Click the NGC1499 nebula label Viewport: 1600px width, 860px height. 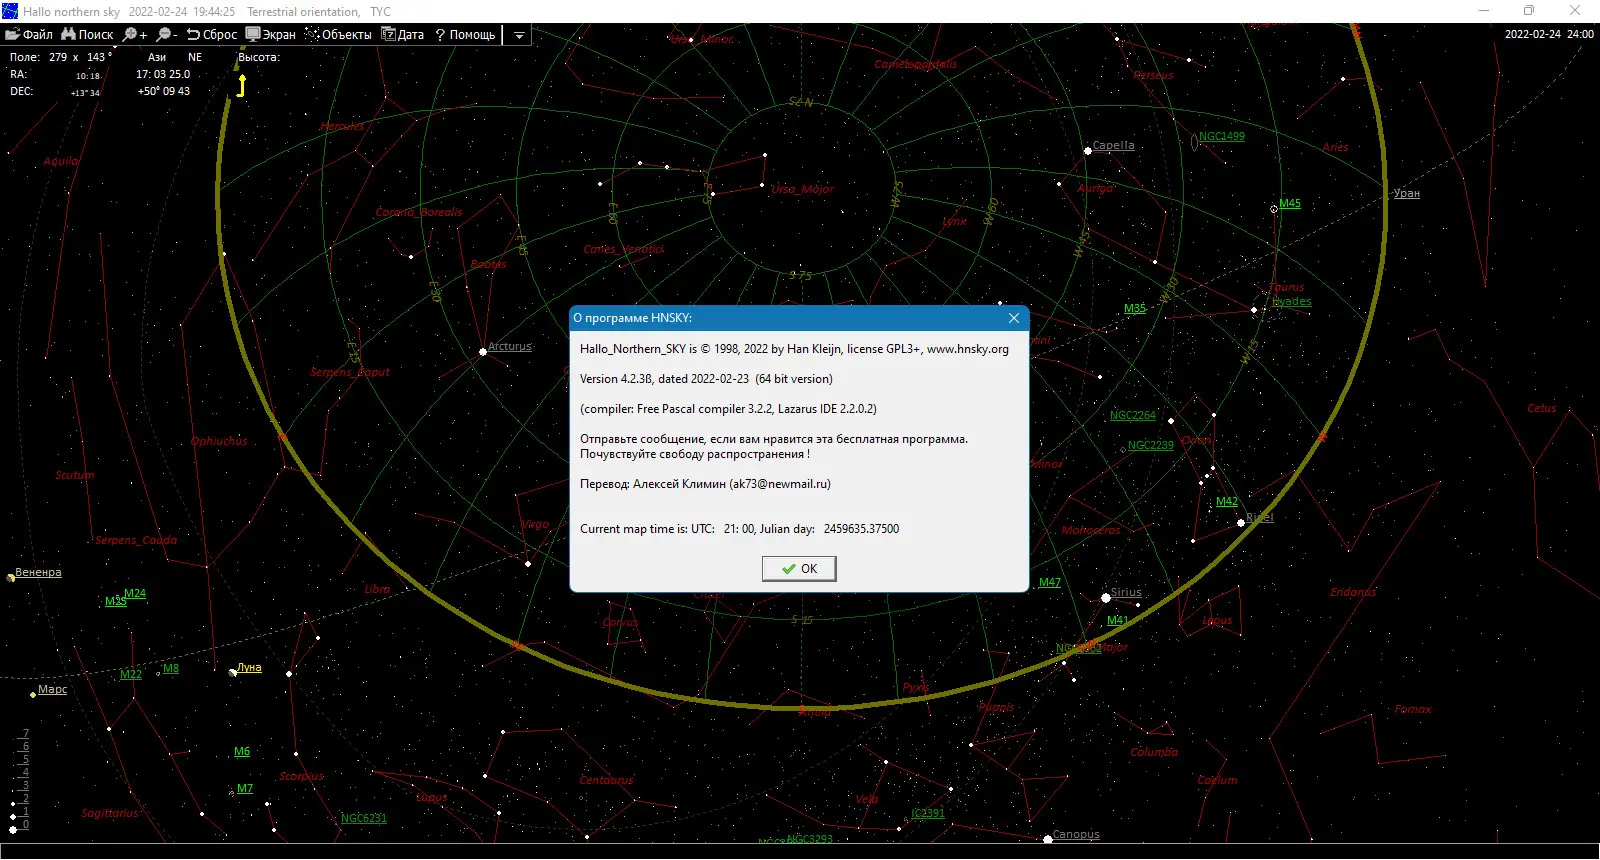coord(1222,137)
